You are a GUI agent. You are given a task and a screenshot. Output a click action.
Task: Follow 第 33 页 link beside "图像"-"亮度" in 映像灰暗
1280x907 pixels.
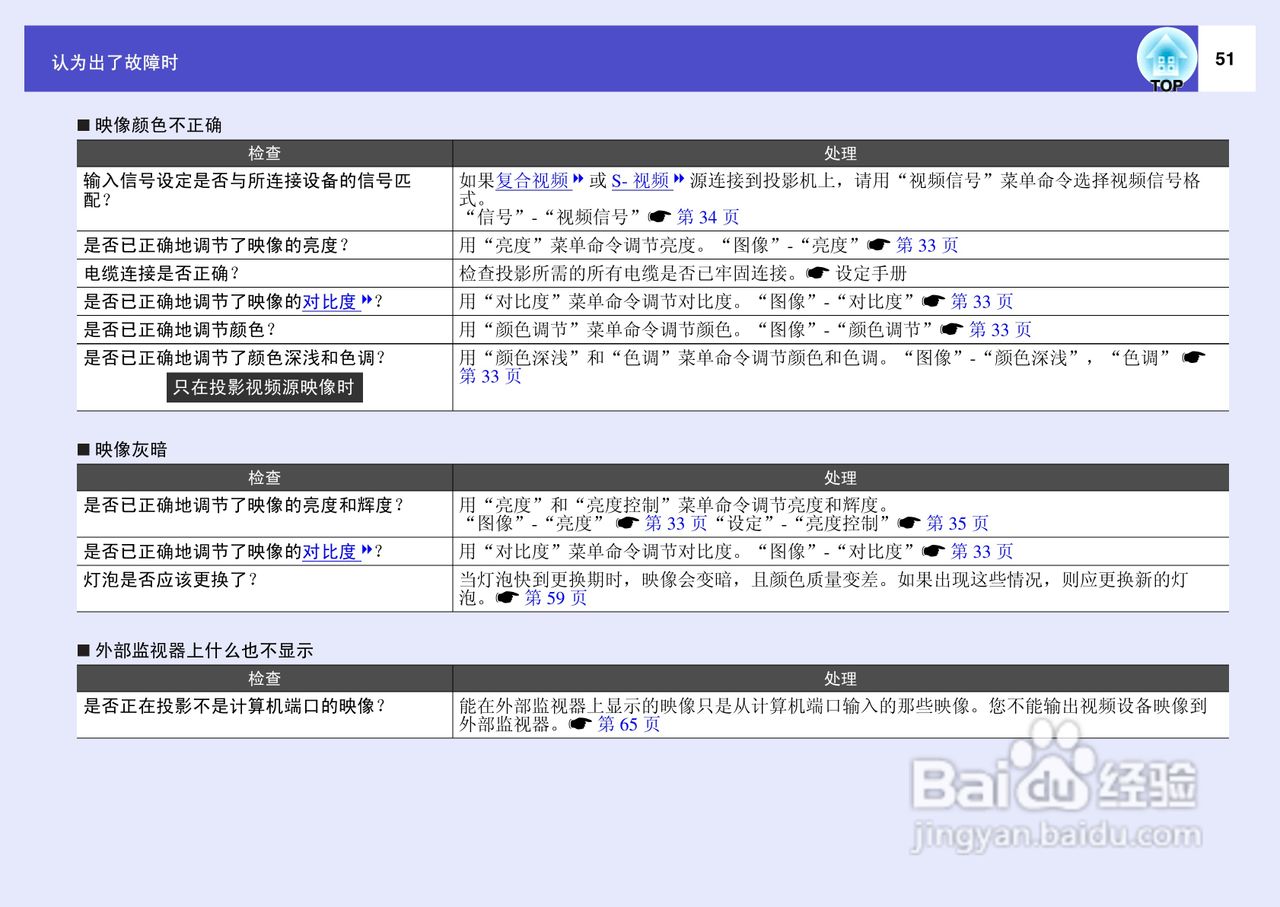676,523
